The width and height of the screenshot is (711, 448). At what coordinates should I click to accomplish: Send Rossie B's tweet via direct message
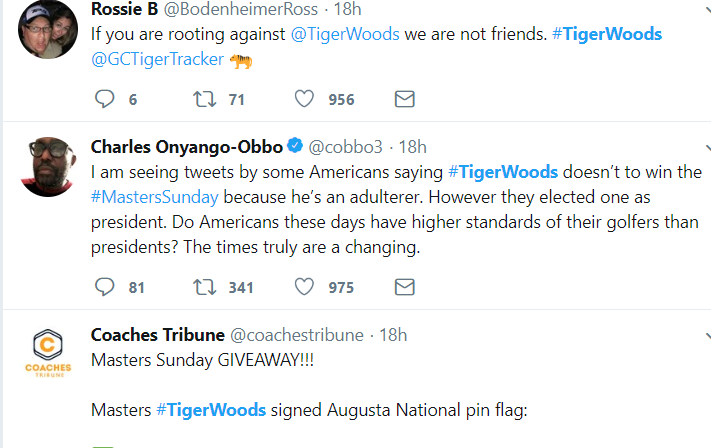point(405,99)
